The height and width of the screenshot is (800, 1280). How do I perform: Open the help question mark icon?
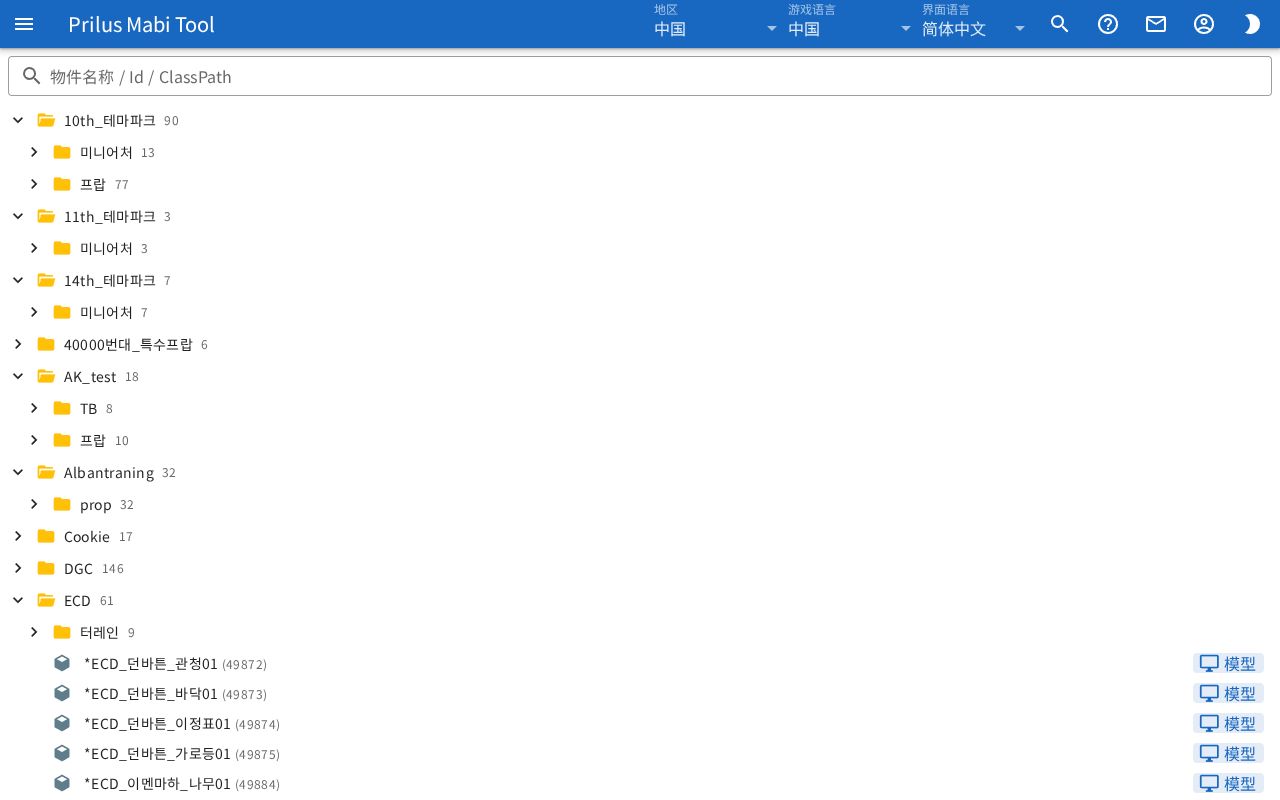point(1108,24)
